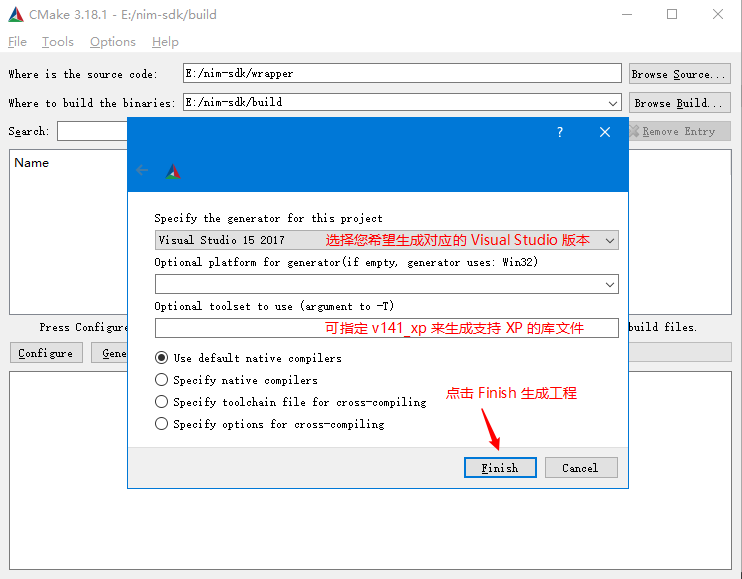
Task: Click the dialog help question mark
Action: click(560, 132)
